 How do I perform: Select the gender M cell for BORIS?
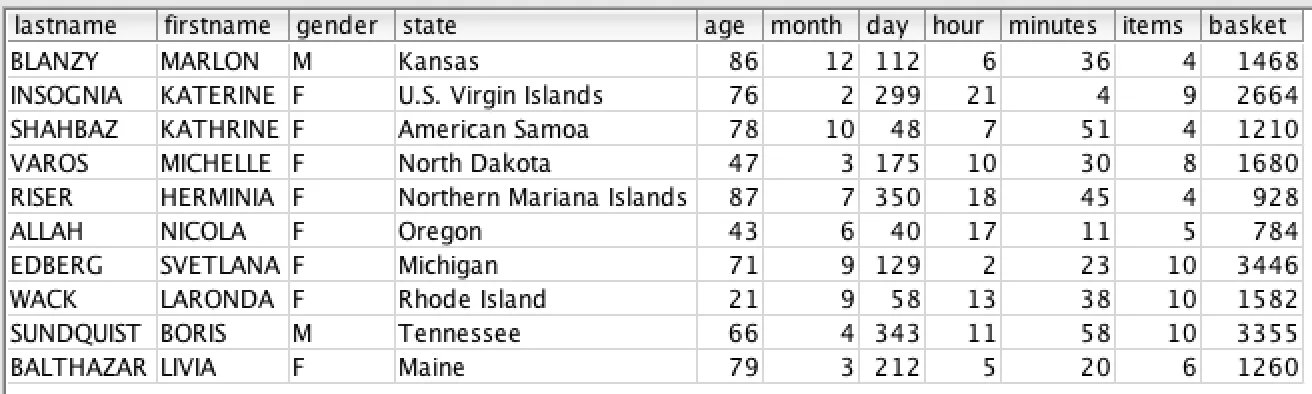341,334
